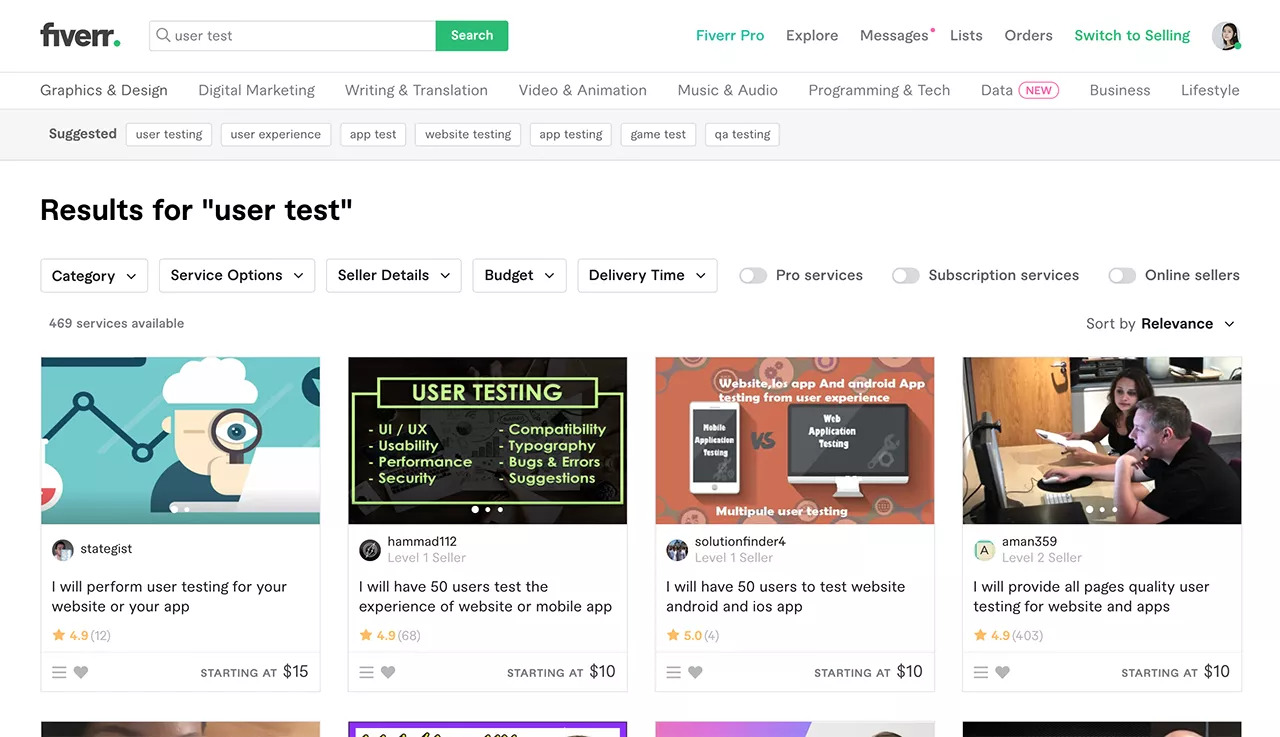Click the search input field

(300, 35)
